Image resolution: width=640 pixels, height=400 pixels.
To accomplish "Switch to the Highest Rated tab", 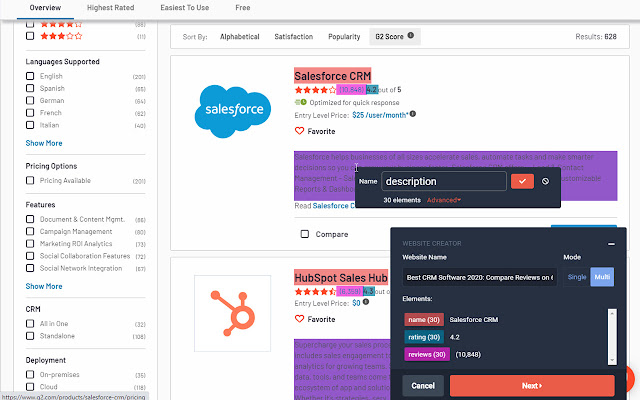I will 110,8.
